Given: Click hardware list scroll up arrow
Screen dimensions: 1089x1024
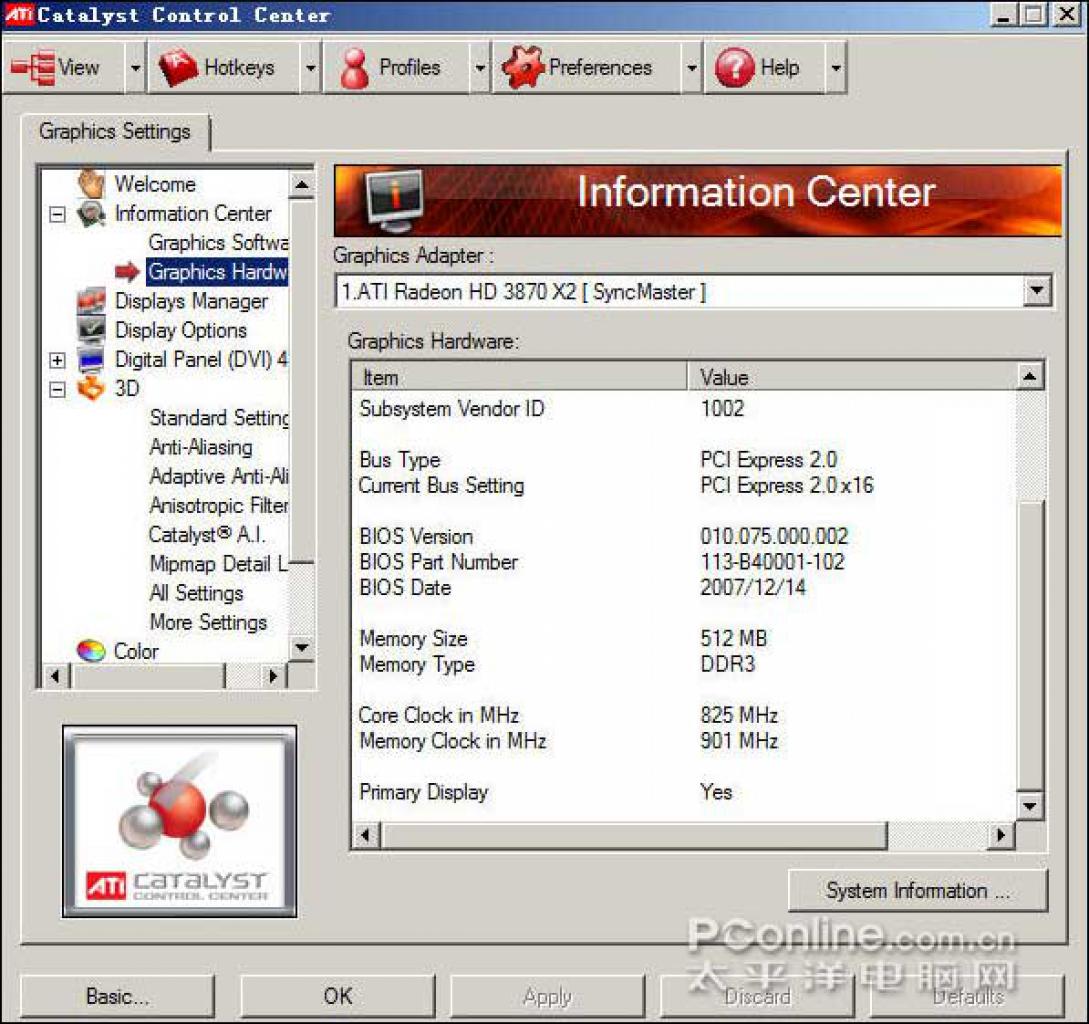Looking at the screenshot, I should (1029, 377).
